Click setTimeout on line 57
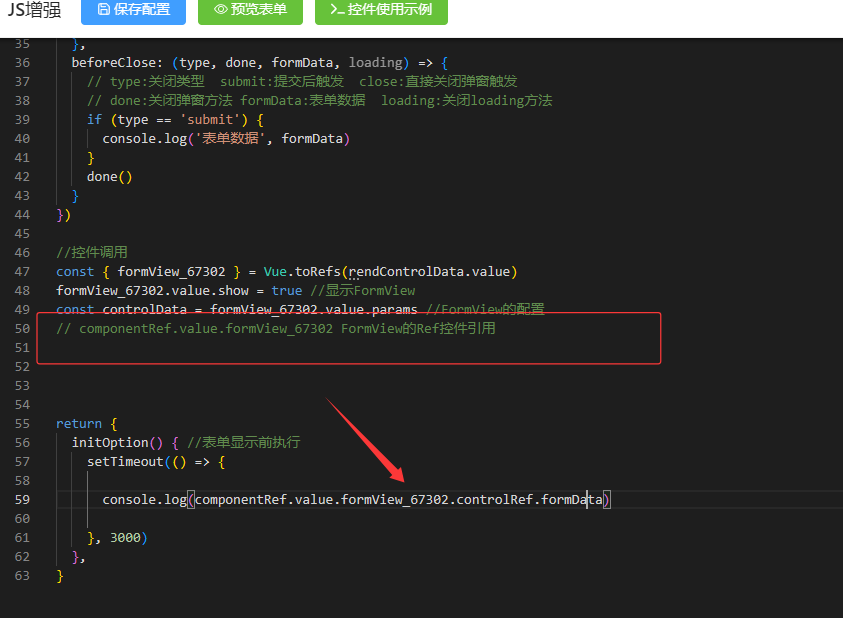The image size is (843, 618). coord(125,461)
